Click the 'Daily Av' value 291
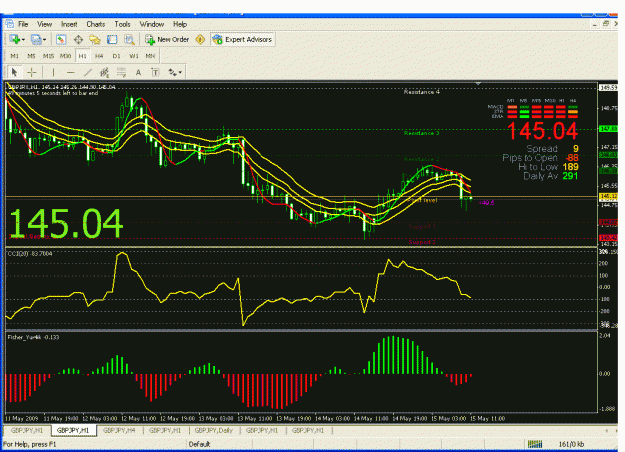625x452 pixels. [570, 176]
